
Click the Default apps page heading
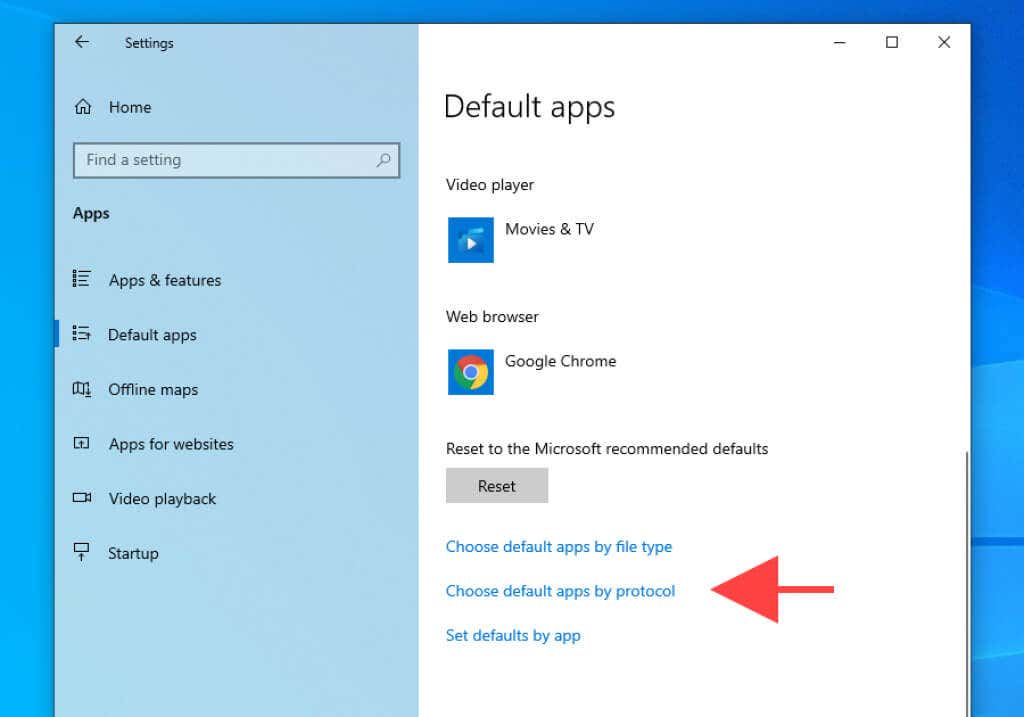coord(529,106)
